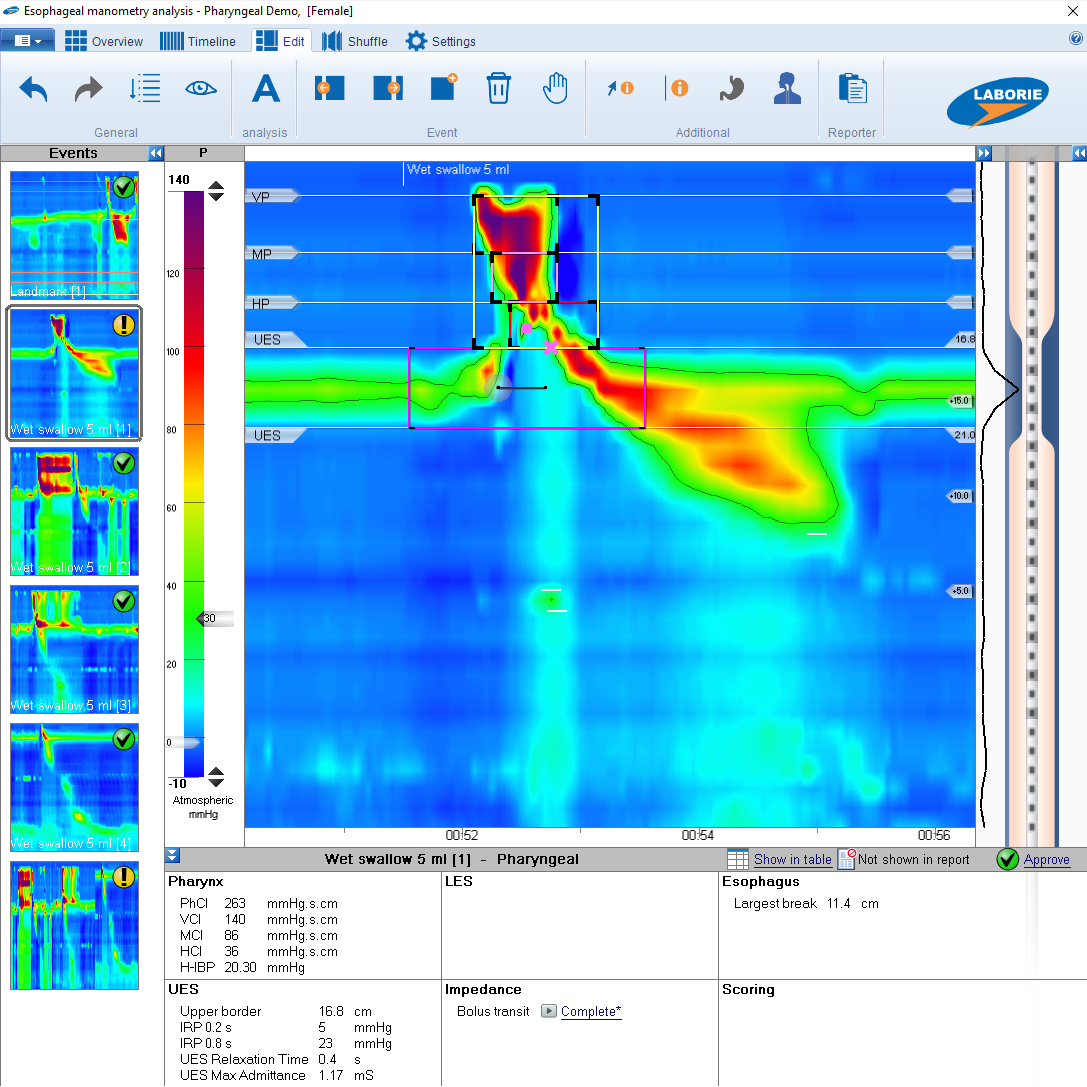Increase upper pressure scale limit arrow
Screen dimensions: 1087x1087
(x=216, y=186)
